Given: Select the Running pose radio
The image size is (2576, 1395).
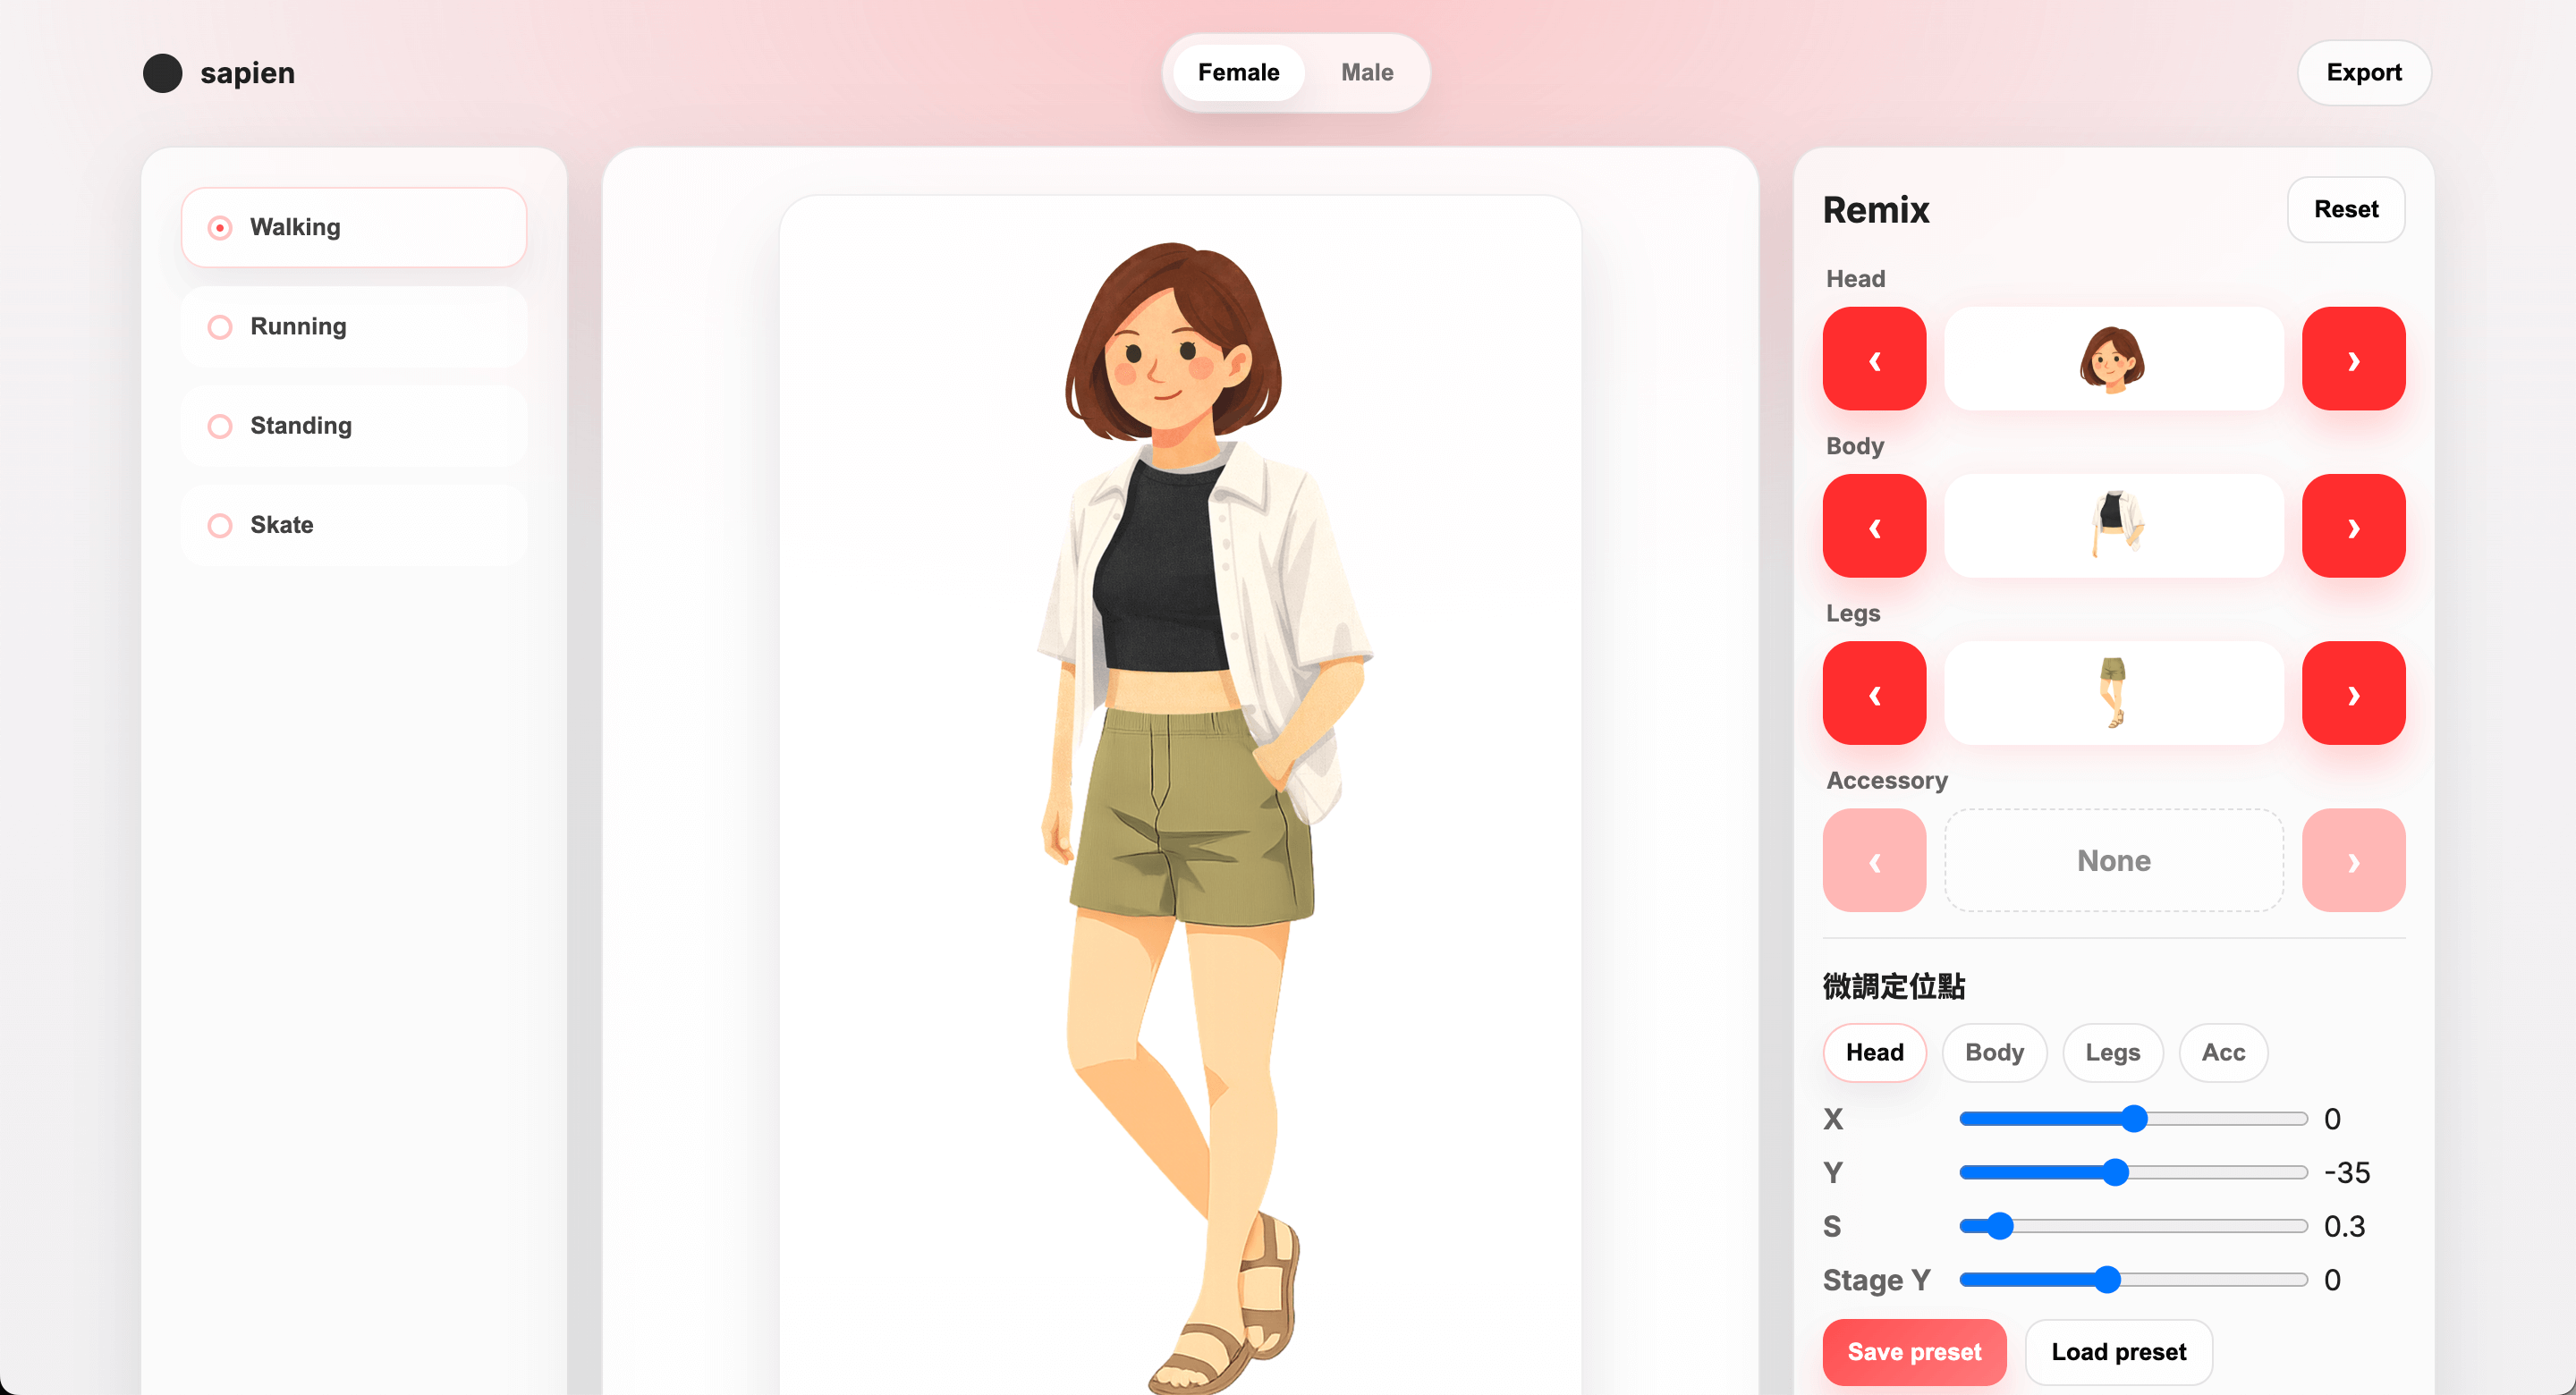Looking at the screenshot, I should coord(220,327).
